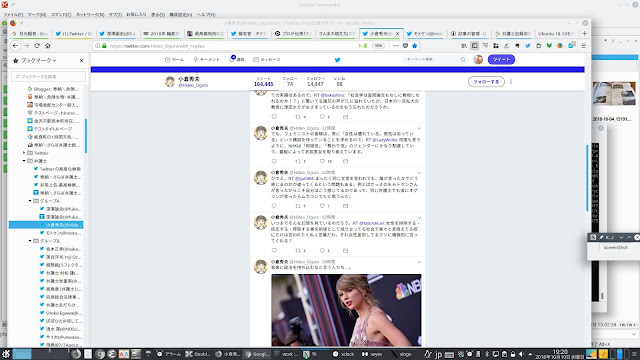Click the フォローする button
Image resolution: width=640 pixels, height=360 pixels.
(486, 82)
